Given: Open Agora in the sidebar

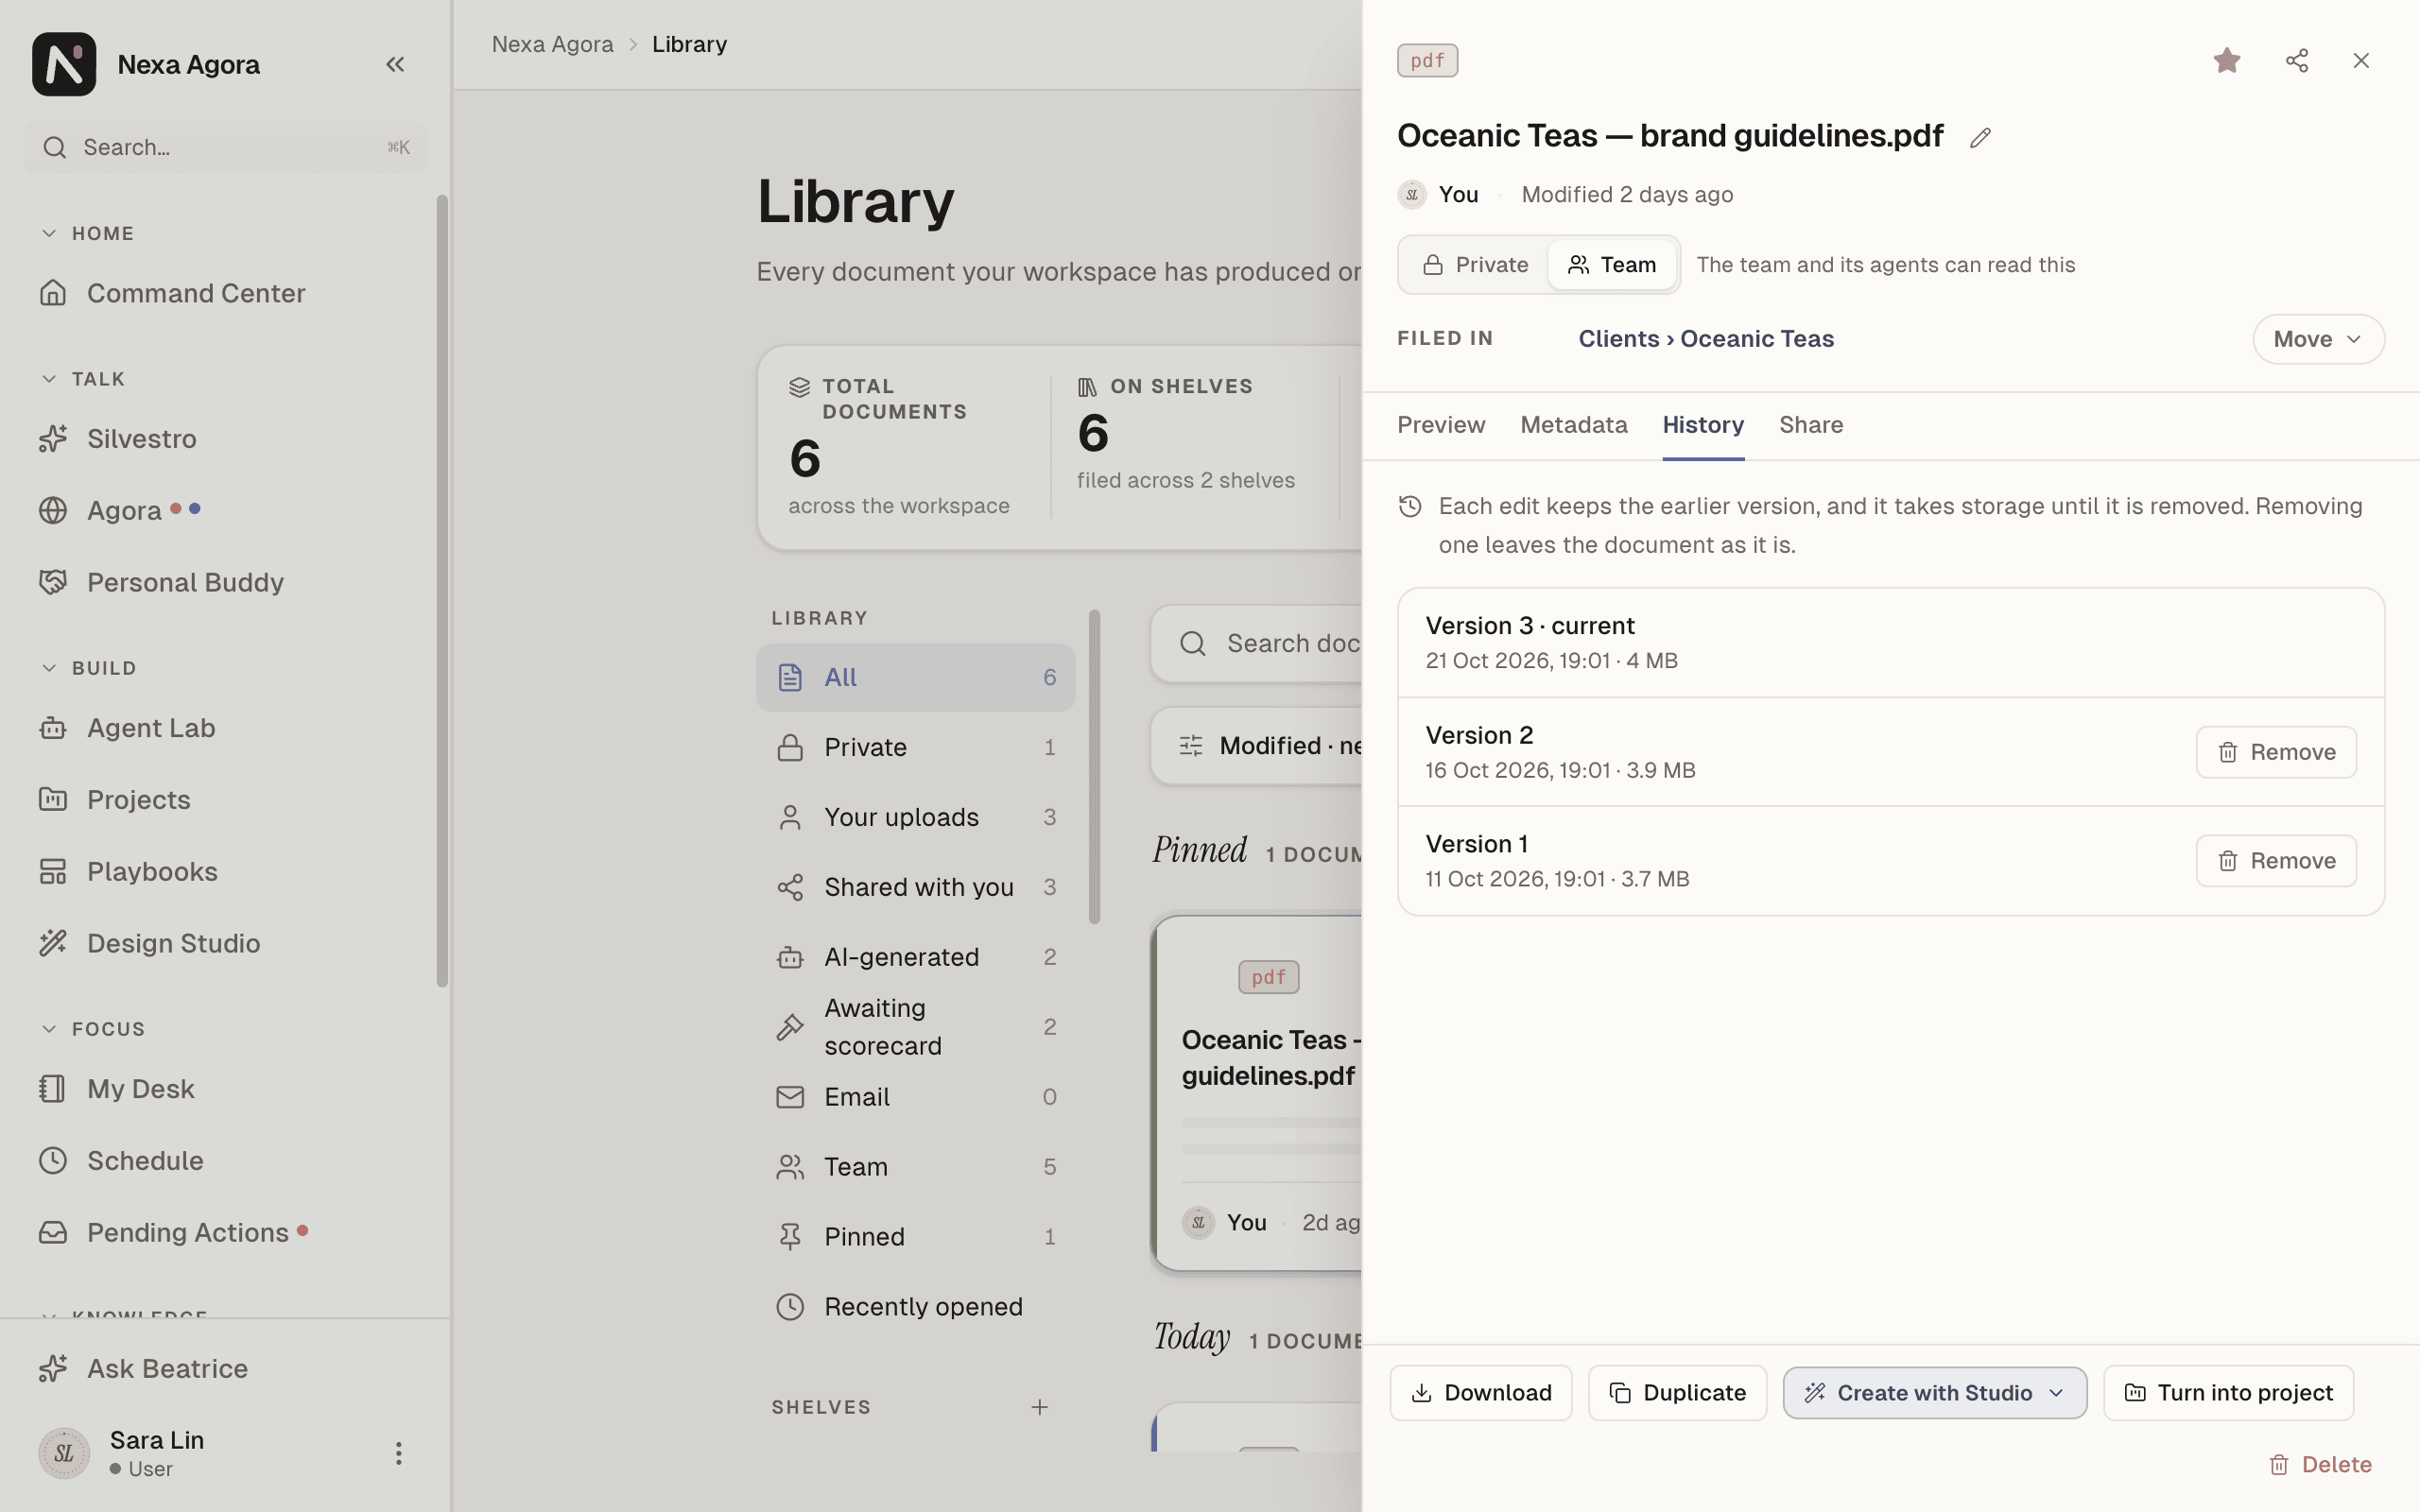Looking at the screenshot, I should click(225, 510).
